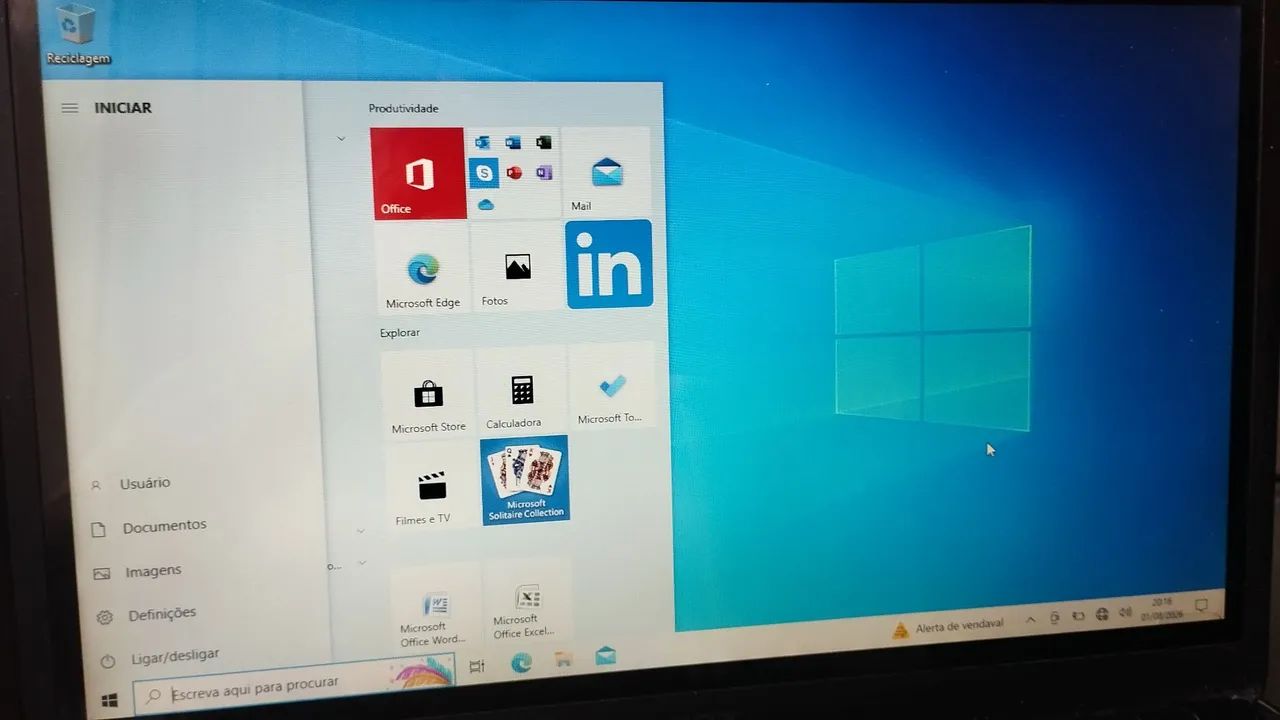Open Documentos from the Start sidebar
Viewport: 1280px width, 720px height.
tap(148, 527)
